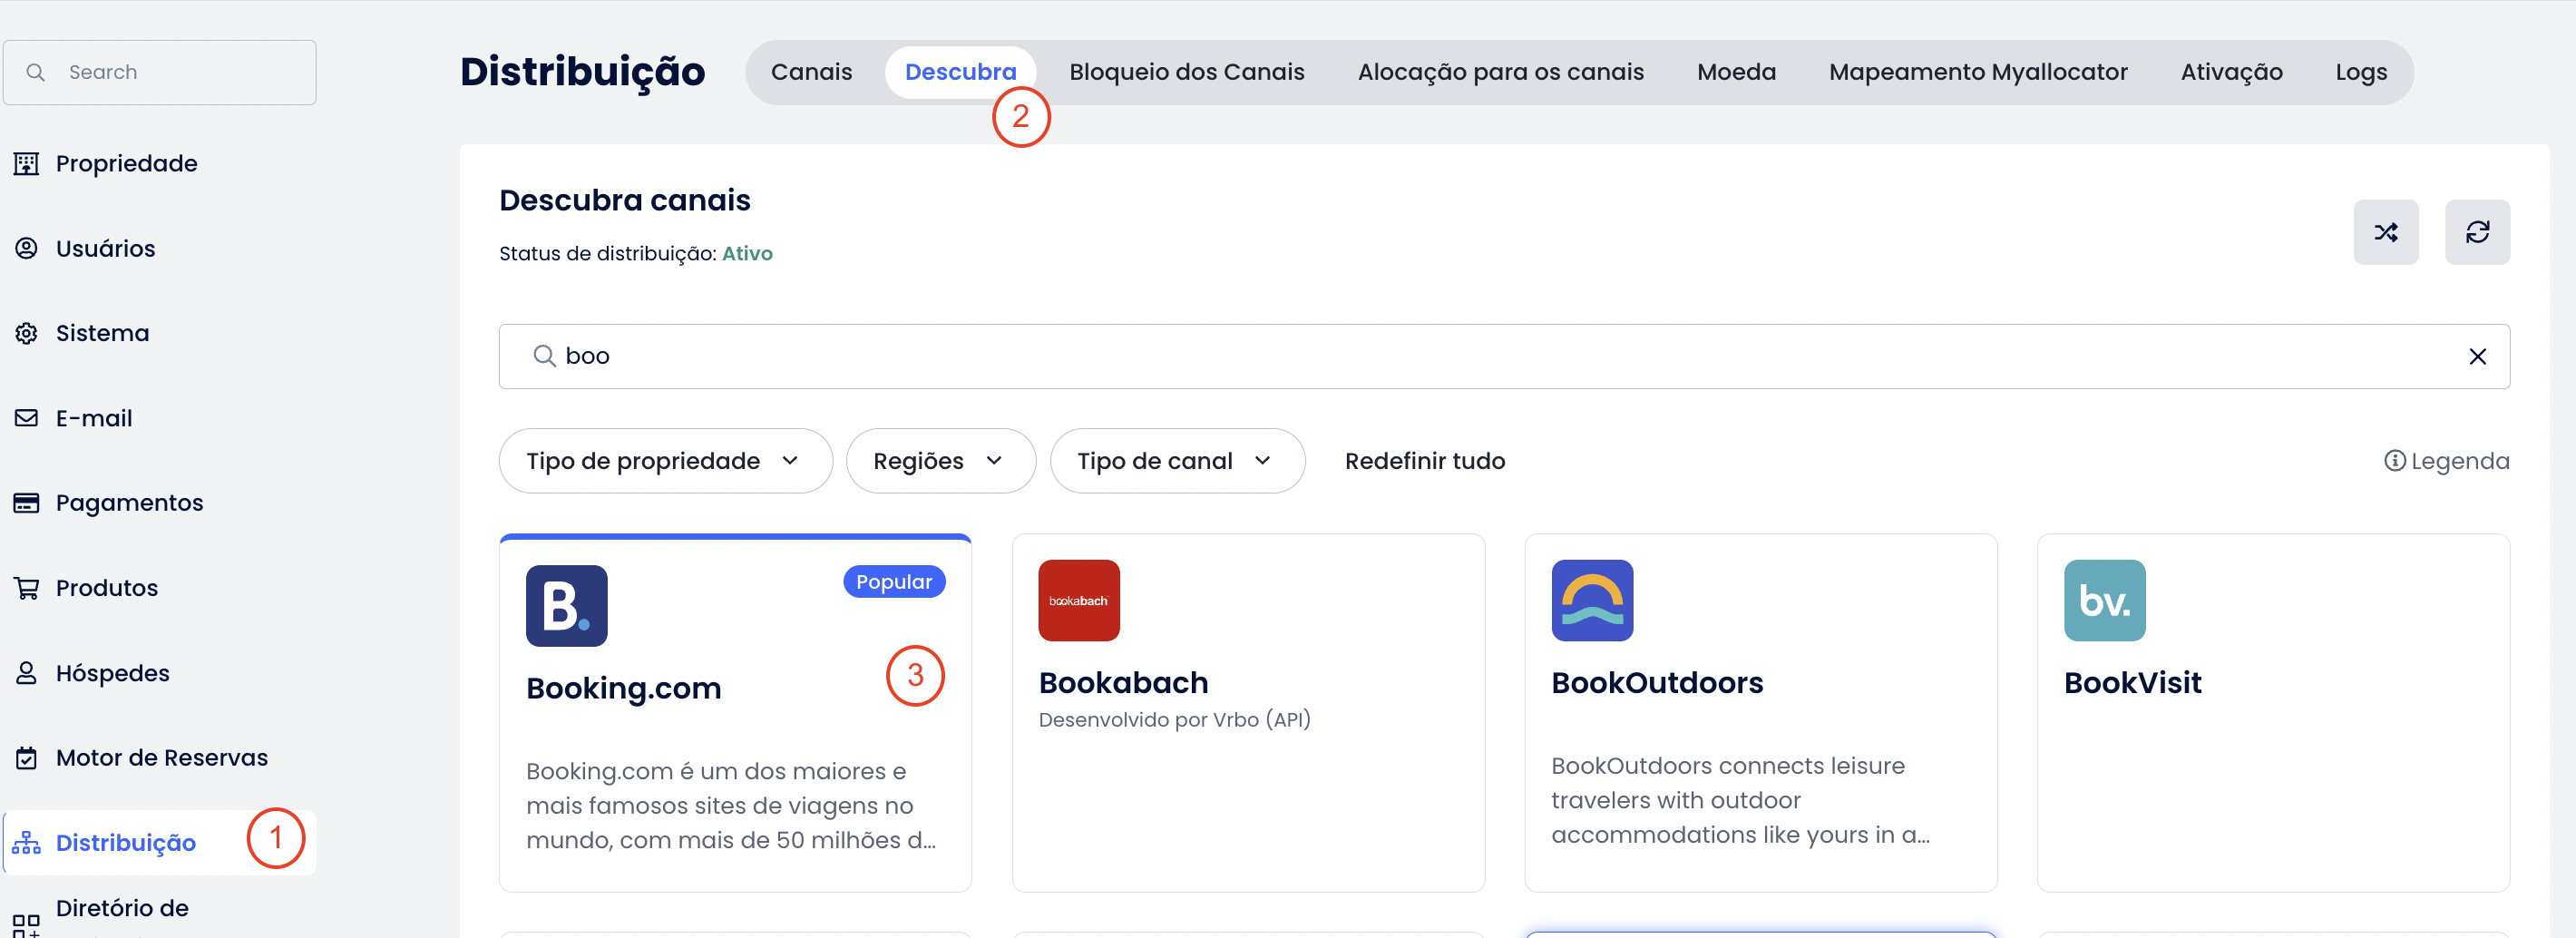The height and width of the screenshot is (938, 2576).
Task: Click the magnifier icon in channel search
Action: coord(544,356)
